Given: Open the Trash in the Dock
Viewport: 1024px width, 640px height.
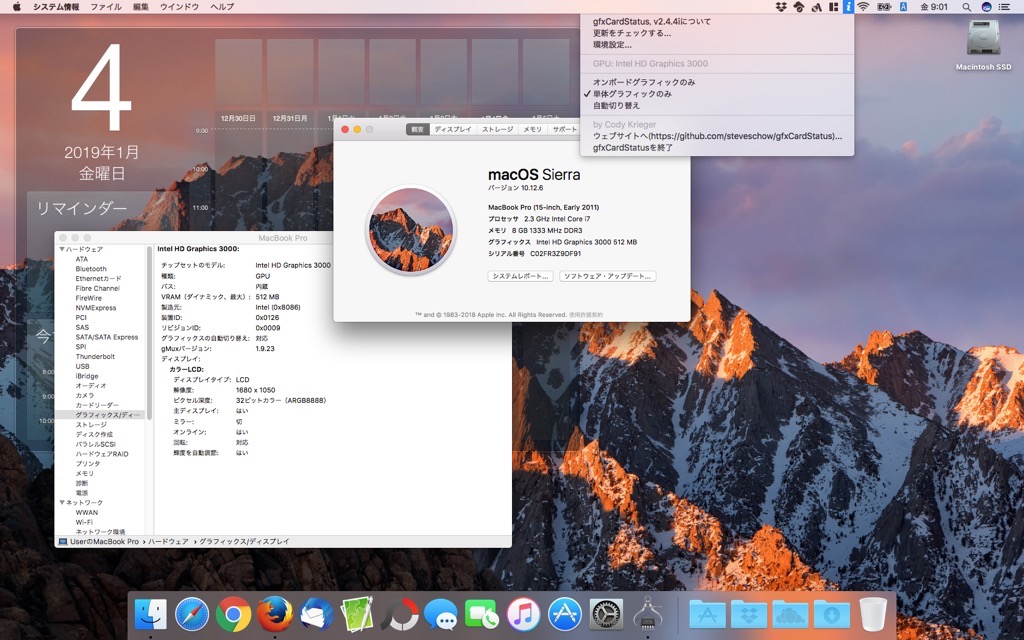Looking at the screenshot, I should coord(873,615).
